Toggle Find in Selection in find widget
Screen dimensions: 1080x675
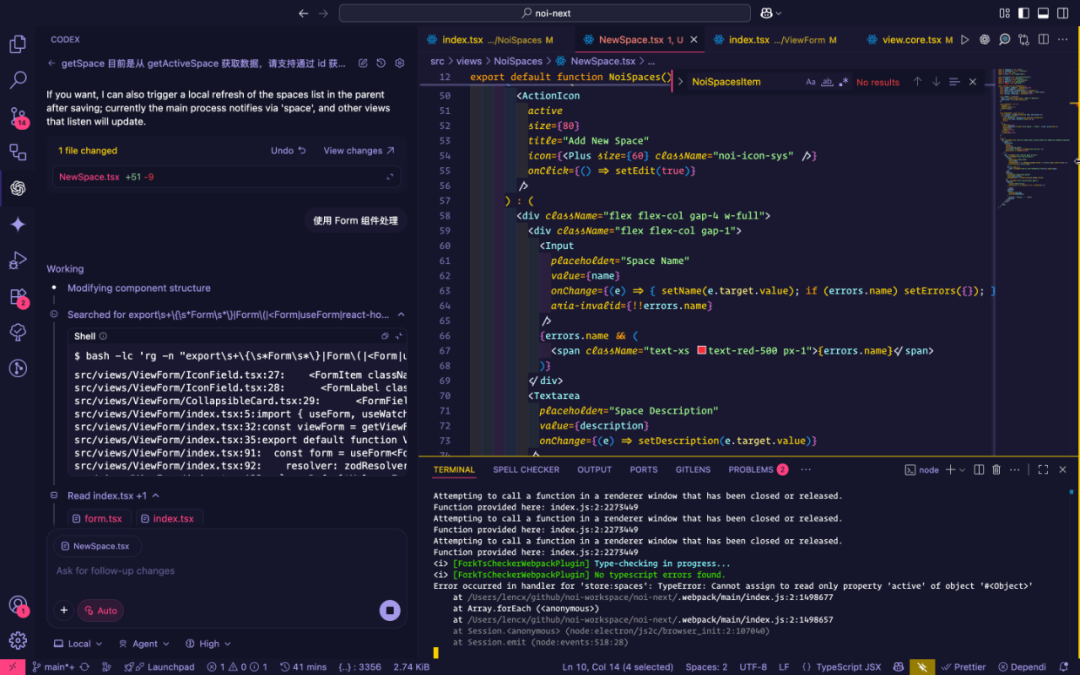(x=954, y=82)
